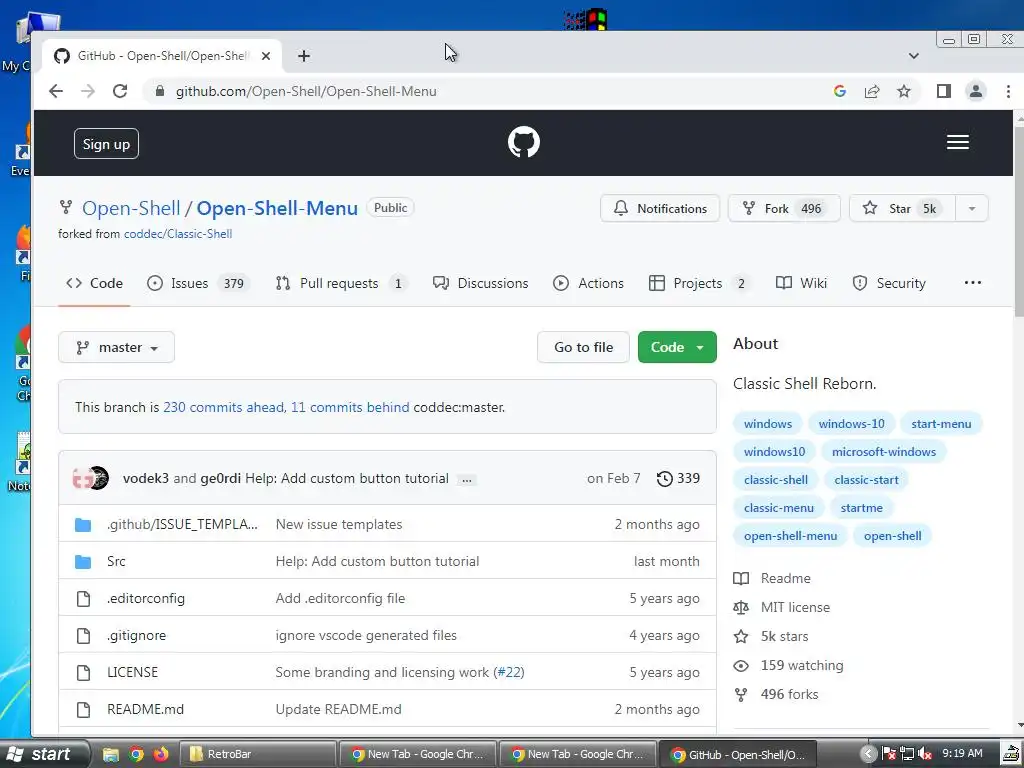
Task: Click the Go to file button
Action: pyautogui.click(x=583, y=347)
